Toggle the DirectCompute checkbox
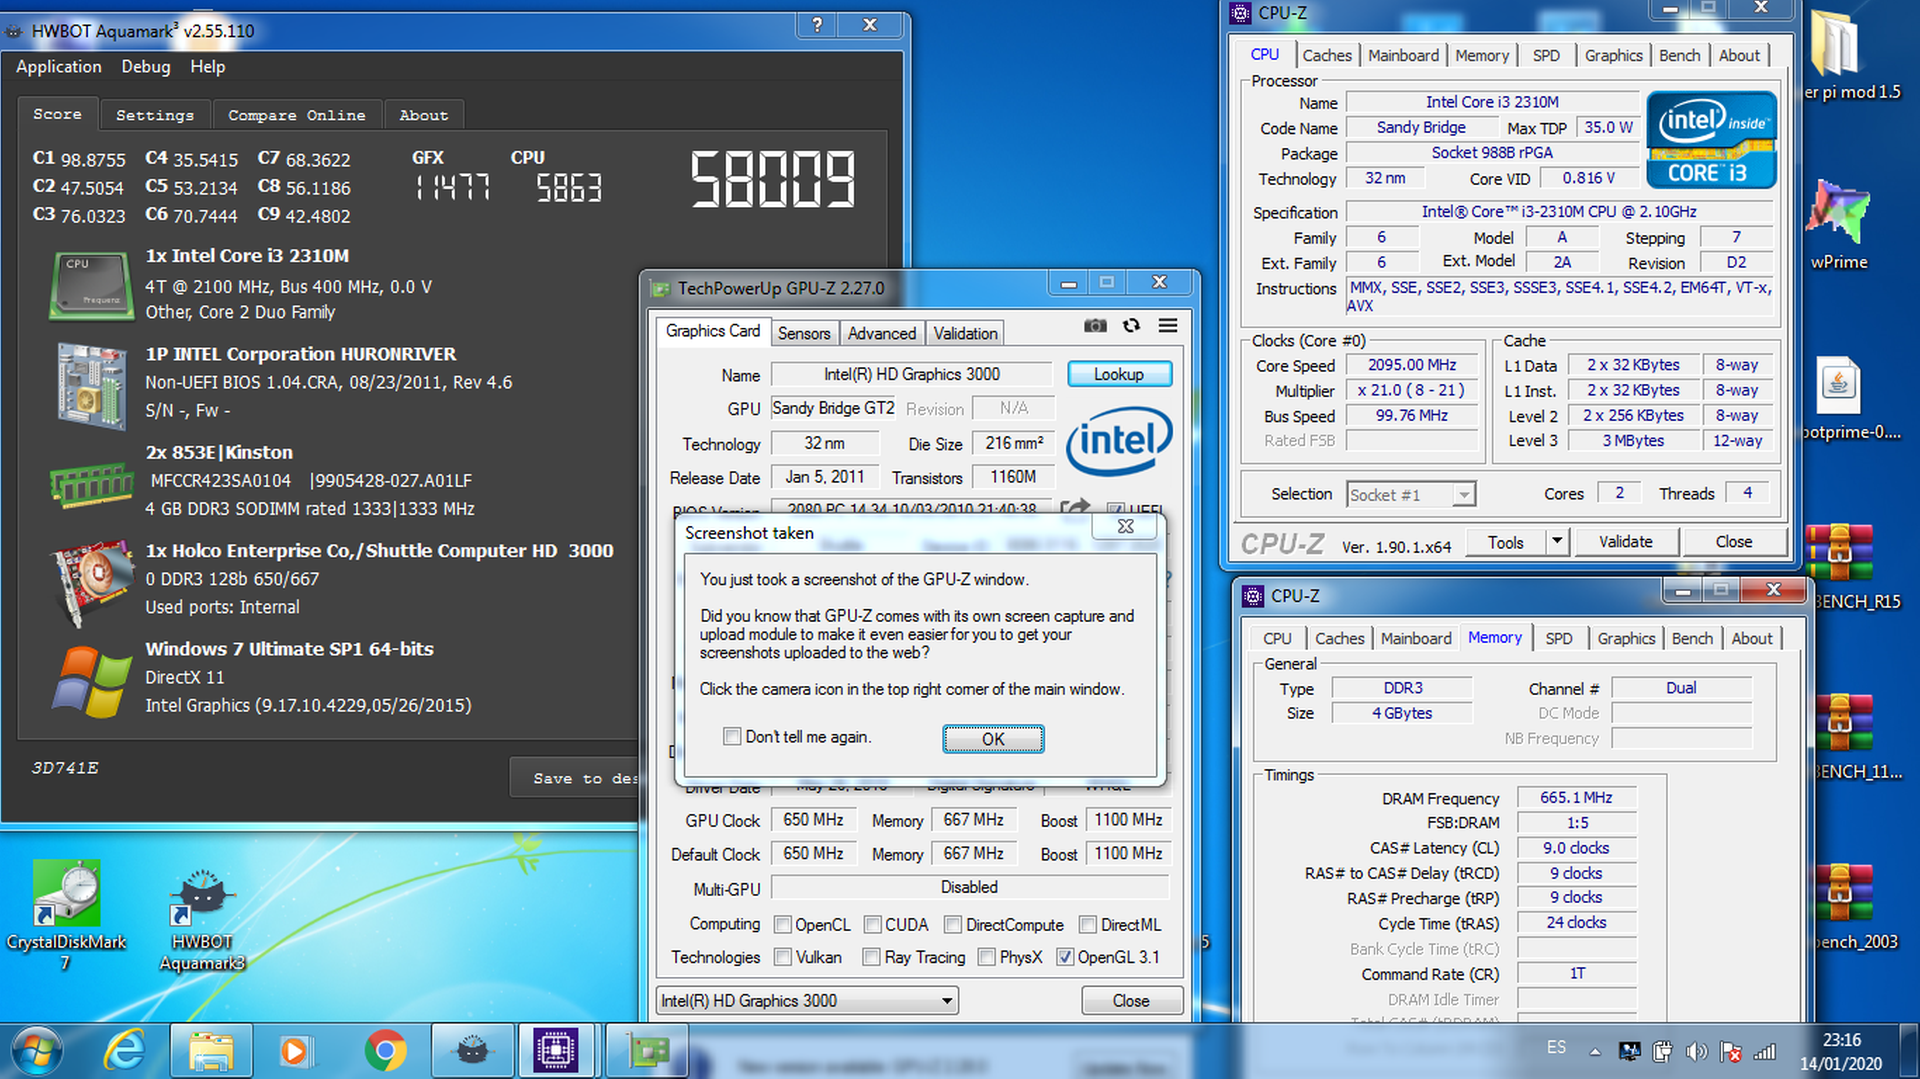1920x1079 pixels. click(x=953, y=925)
